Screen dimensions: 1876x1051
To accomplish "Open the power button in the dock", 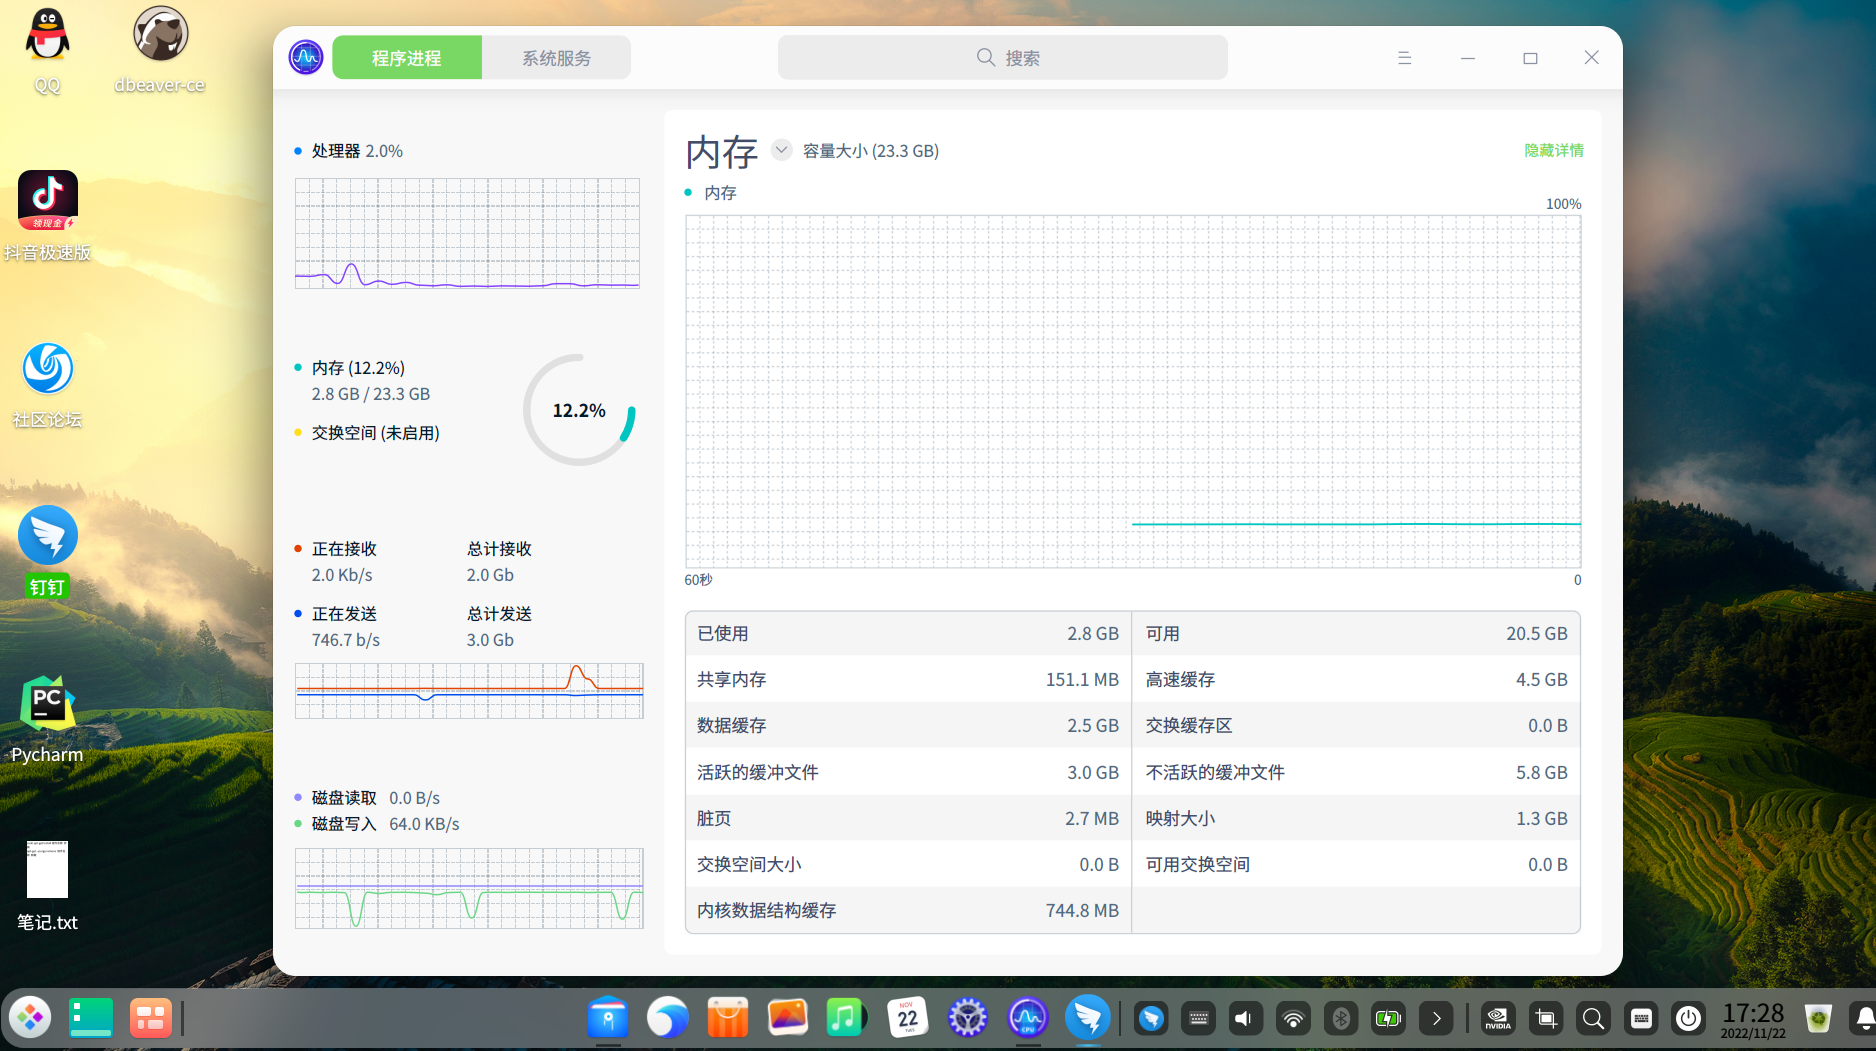I will click(1688, 1018).
